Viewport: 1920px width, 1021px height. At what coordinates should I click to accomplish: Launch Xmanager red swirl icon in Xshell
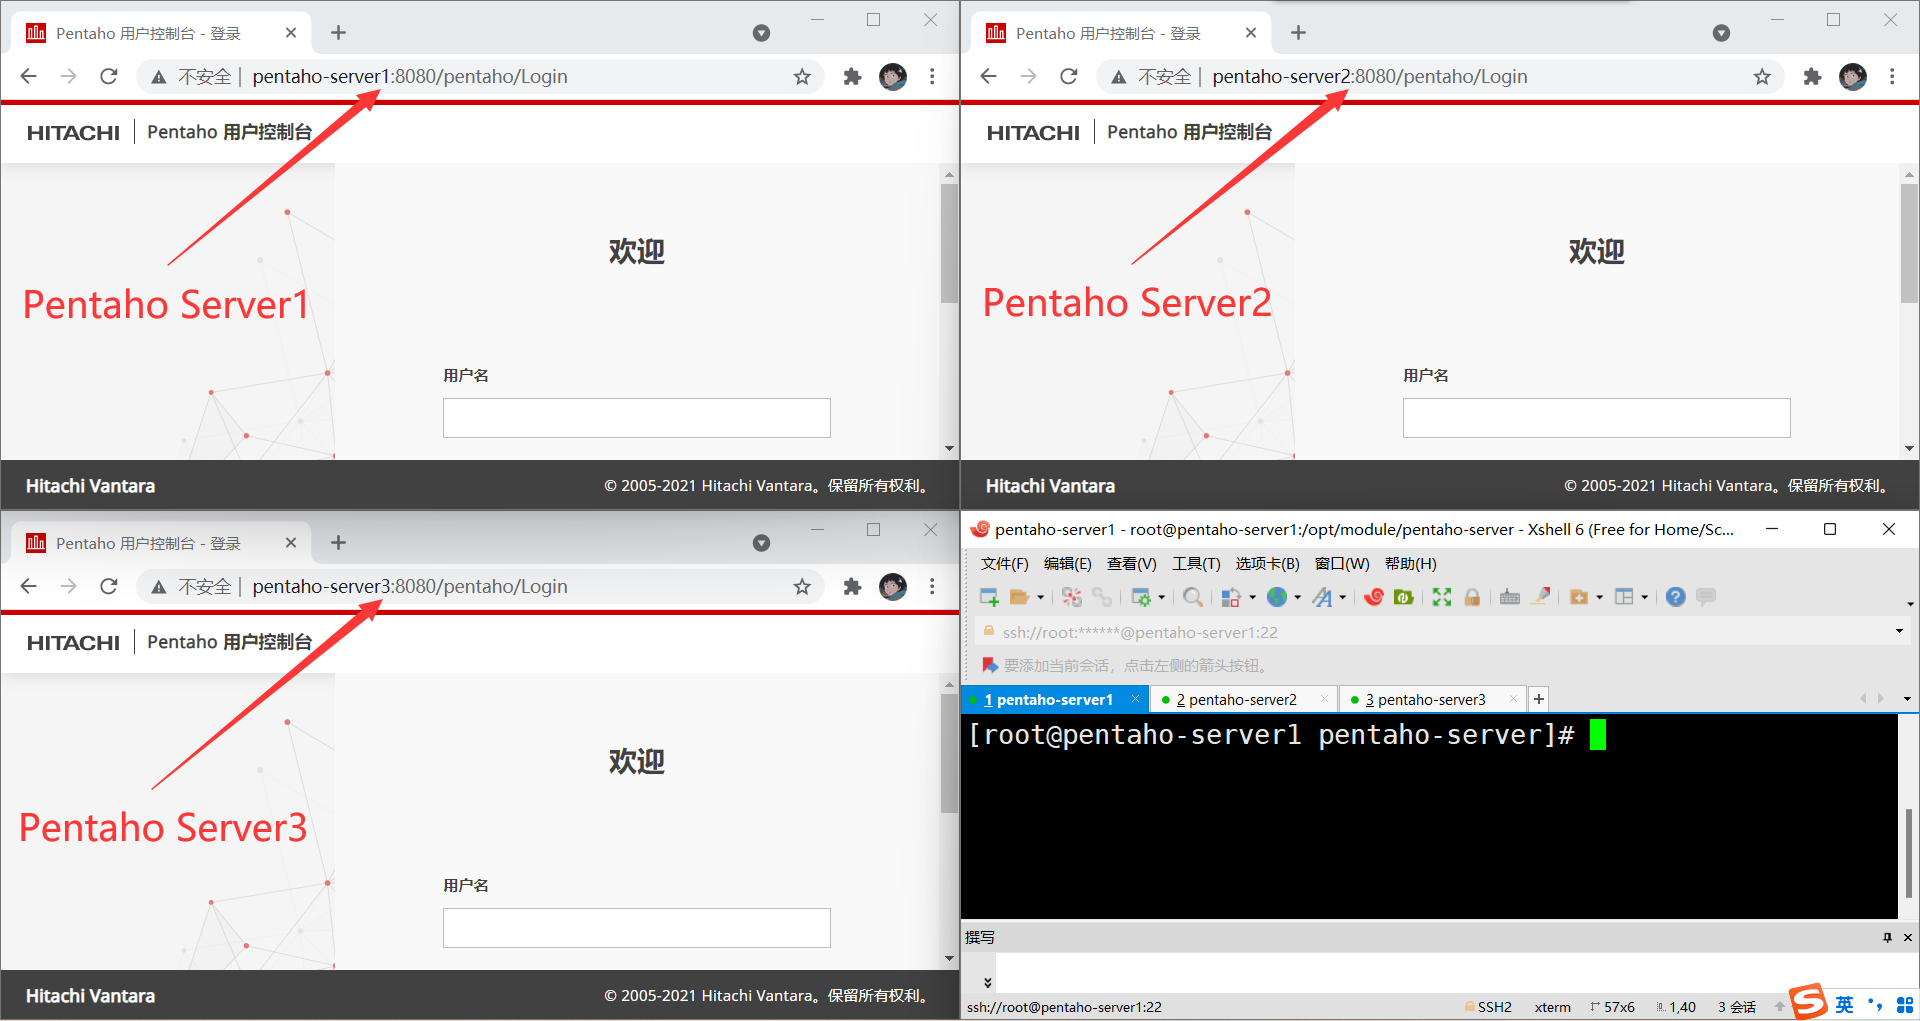pyautogui.click(x=1374, y=597)
